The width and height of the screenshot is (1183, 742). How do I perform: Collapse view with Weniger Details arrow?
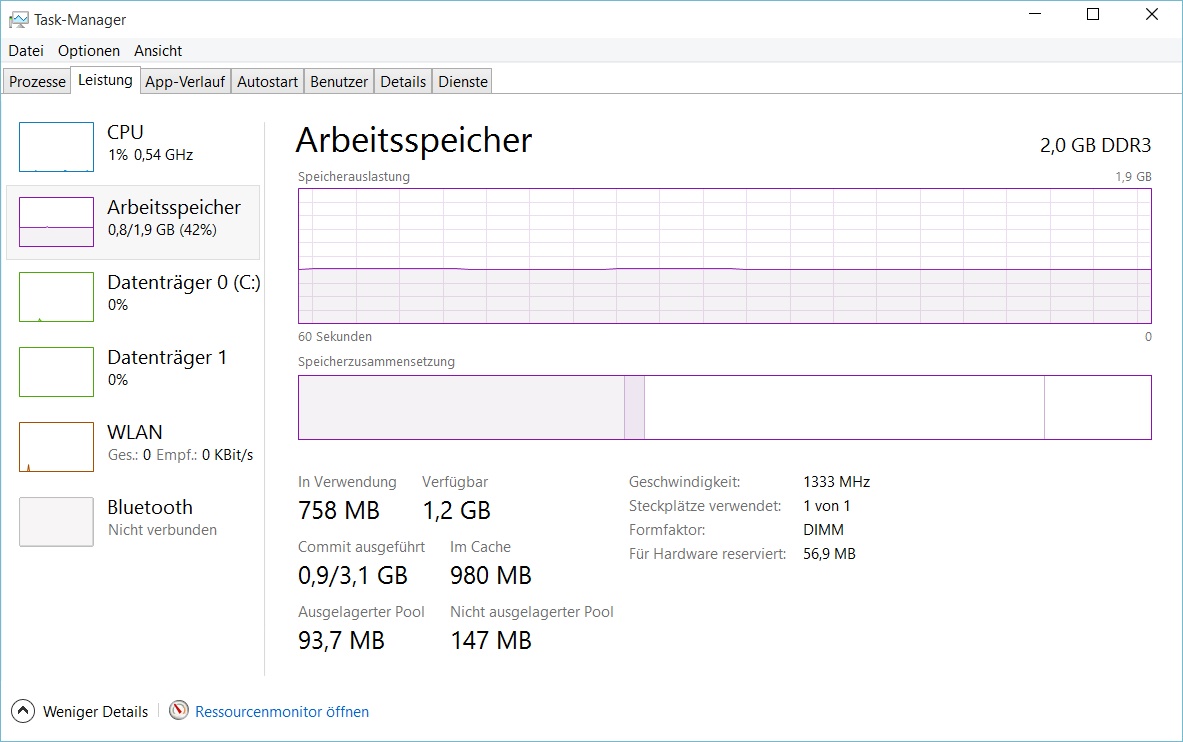[x=23, y=711]
